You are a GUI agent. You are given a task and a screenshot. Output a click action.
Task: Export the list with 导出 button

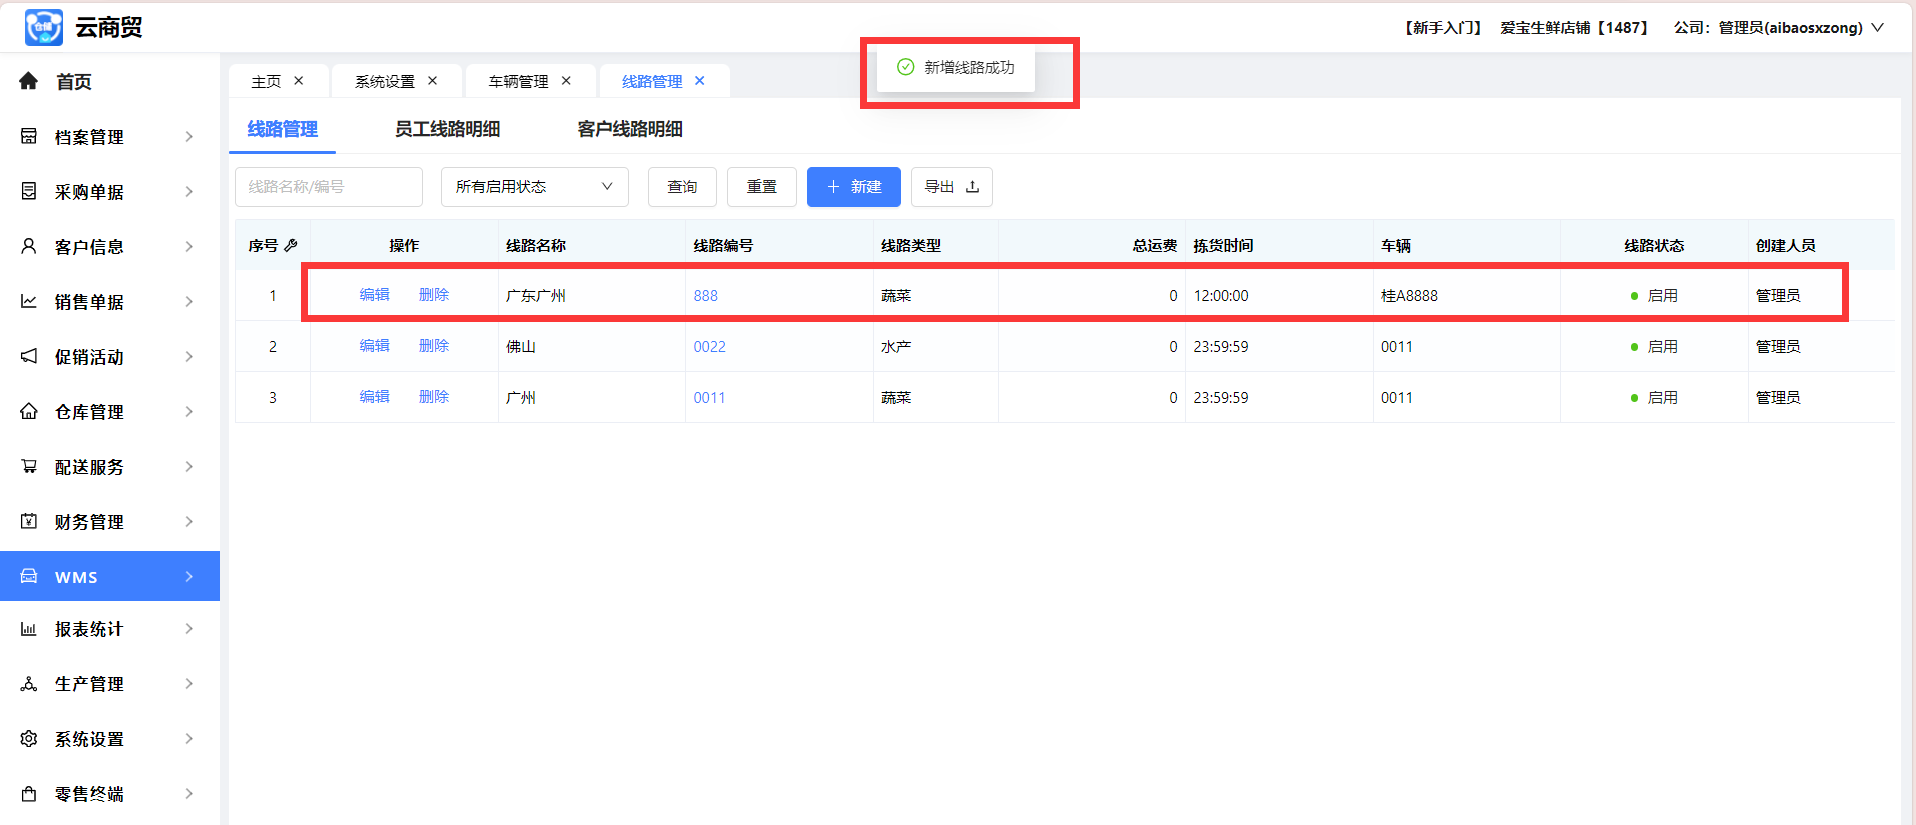(x=951, y=187)
